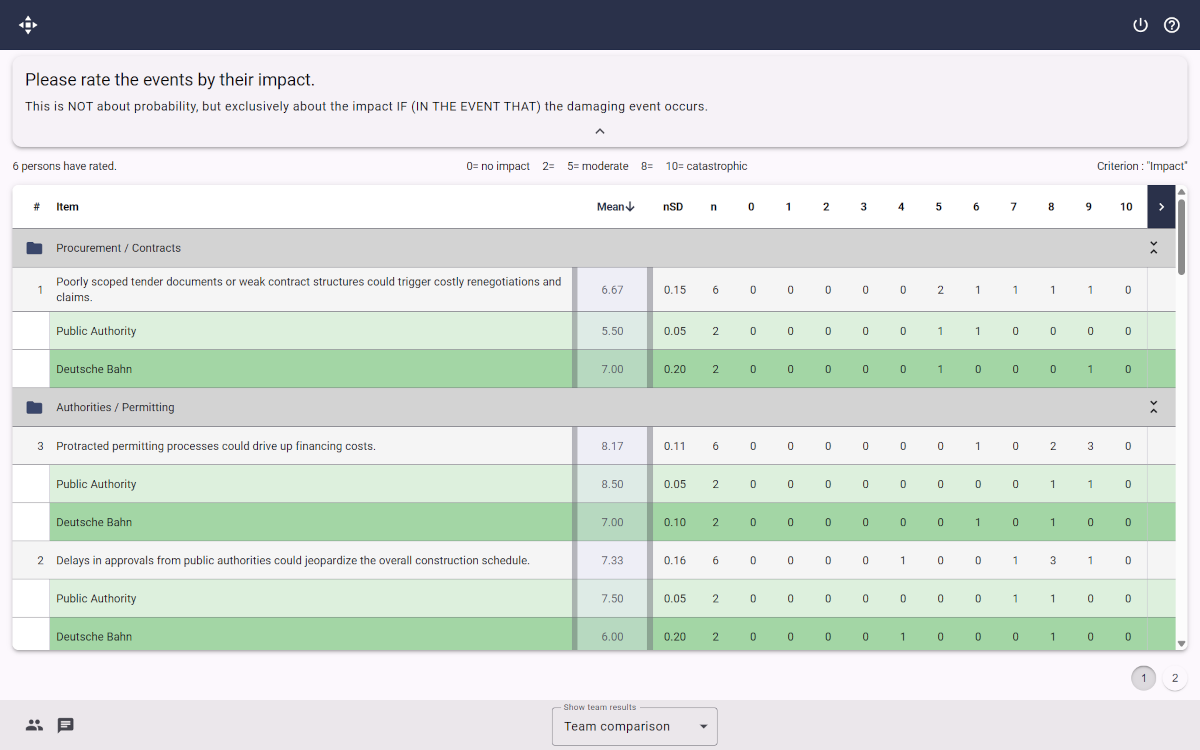Click the Authorities / Permitting group title
Image resolution: width=1200 pixels, height=750 pixels.
tap(115, 407)
